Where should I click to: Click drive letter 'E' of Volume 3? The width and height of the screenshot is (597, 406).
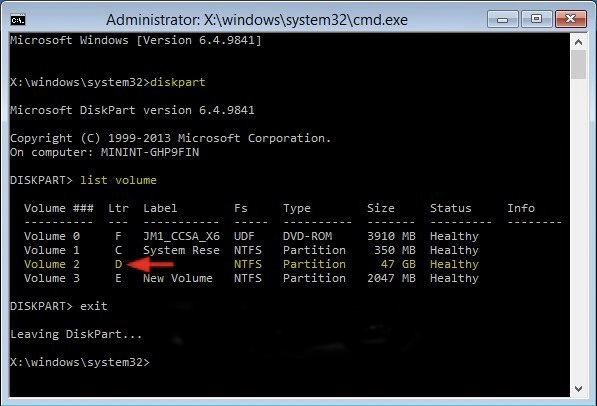(118, 278)
